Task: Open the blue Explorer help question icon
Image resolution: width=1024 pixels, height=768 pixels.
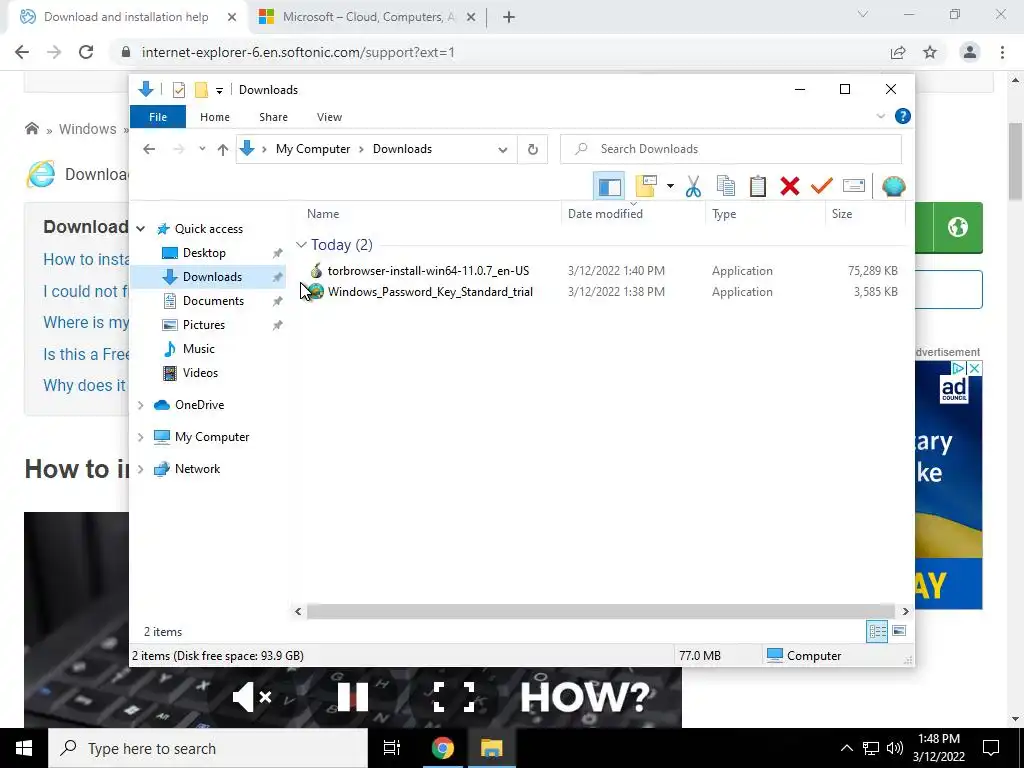Action: (x=903, y=116)
